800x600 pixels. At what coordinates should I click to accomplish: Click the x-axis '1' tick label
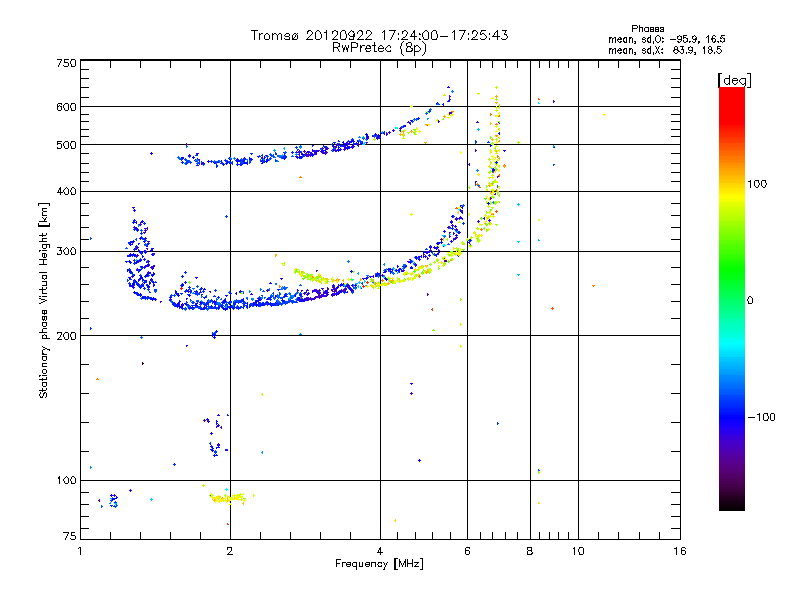tap(80, 551)
